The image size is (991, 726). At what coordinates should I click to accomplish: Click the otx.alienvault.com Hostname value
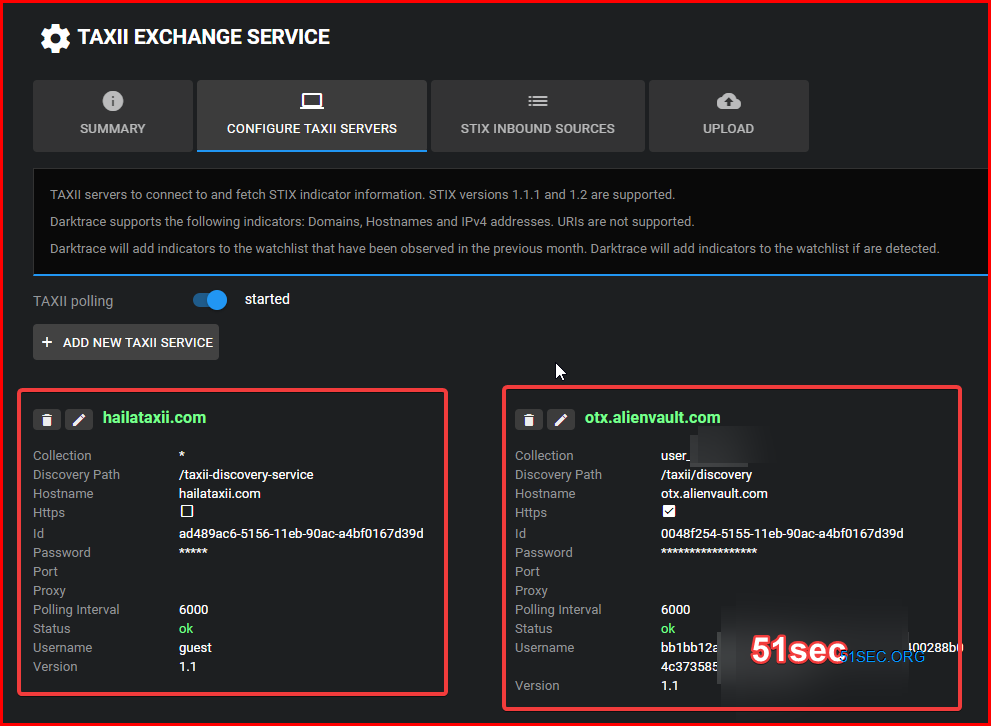(x=714, y=493)
